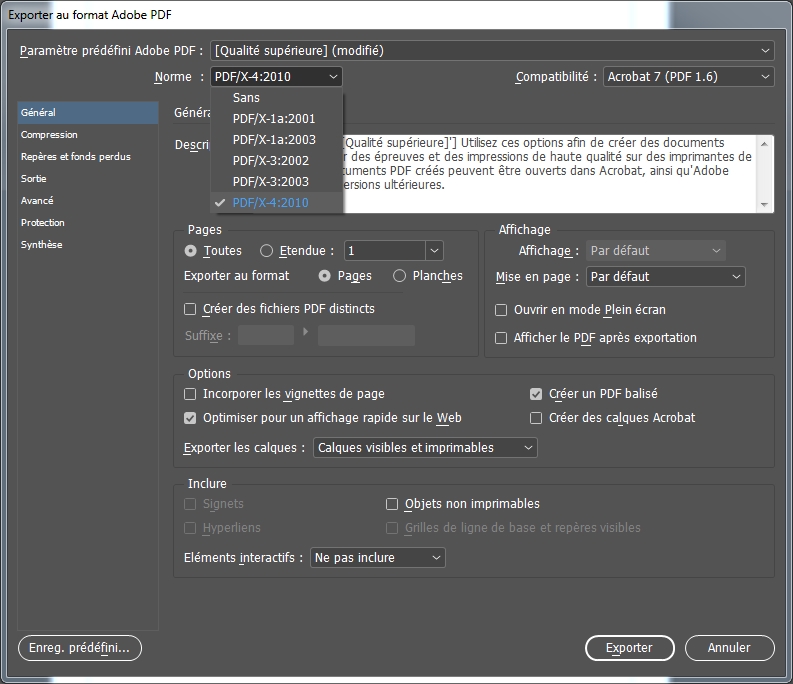Choose PDF/X-3:2003 in the Norme list
The width and height of the screenshot is (793, 684).
277,182
